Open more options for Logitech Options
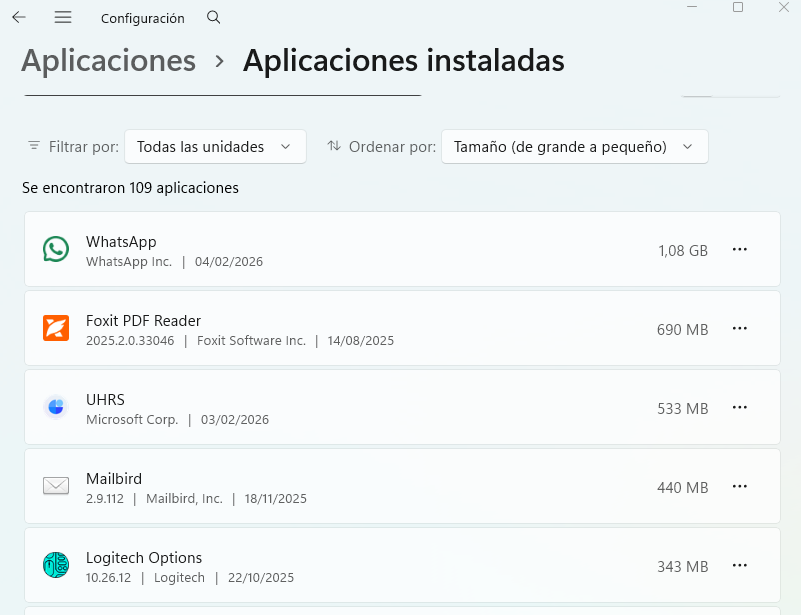 tap(740, 565)
